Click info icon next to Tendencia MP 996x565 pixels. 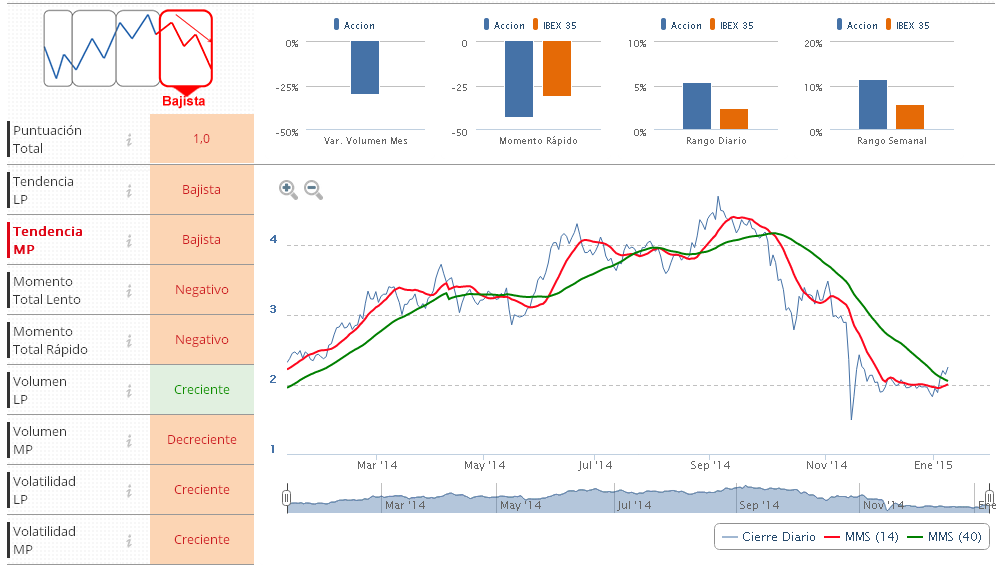click(x=129, y=240)
